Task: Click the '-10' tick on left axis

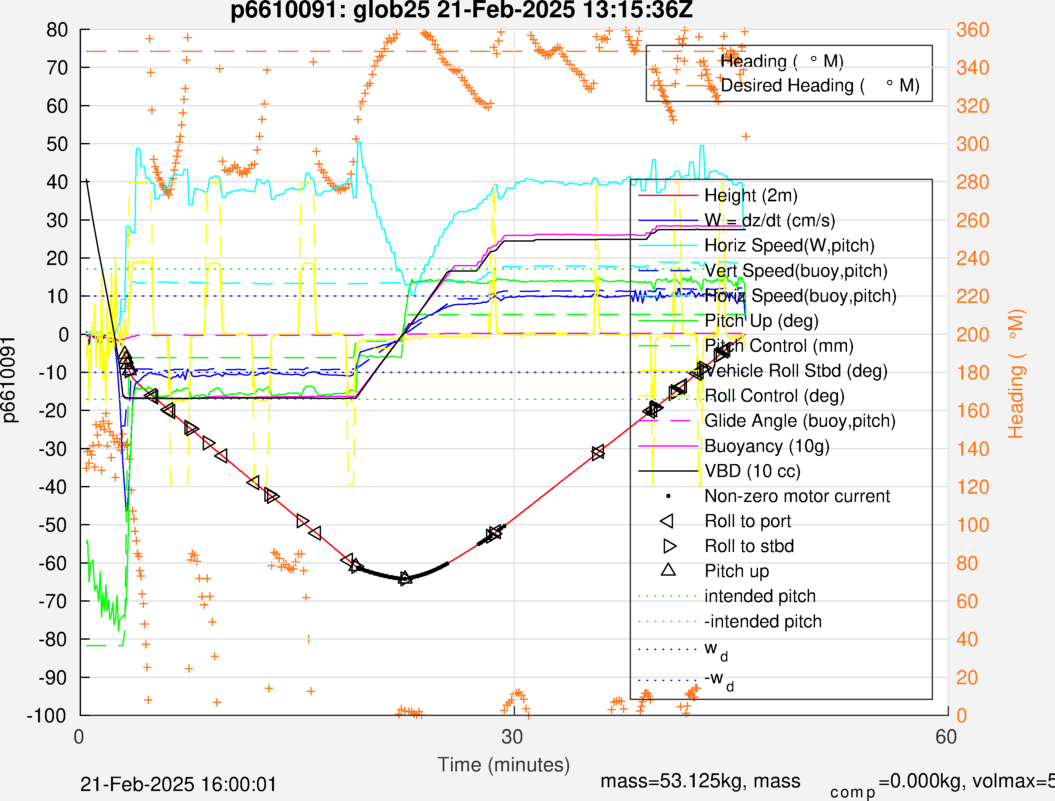Action: click(52, 372)
